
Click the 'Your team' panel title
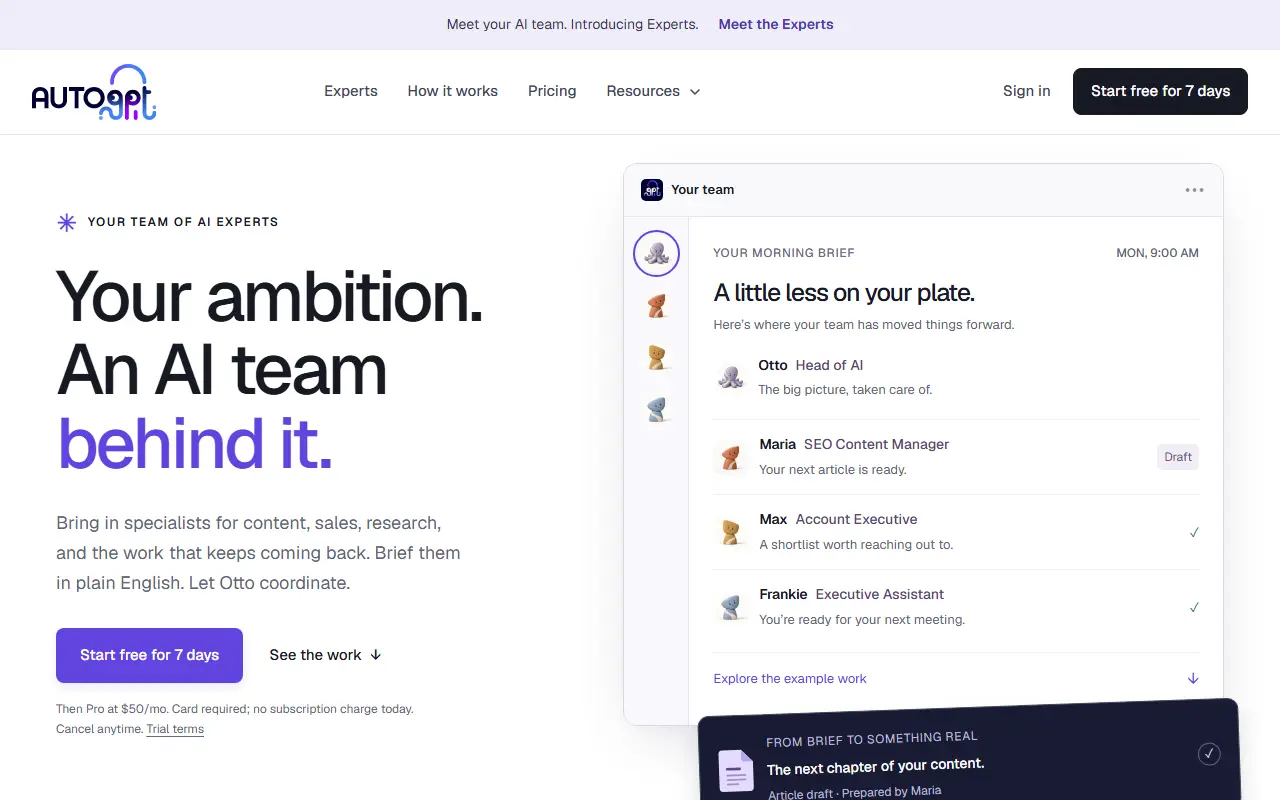(702, 189)
